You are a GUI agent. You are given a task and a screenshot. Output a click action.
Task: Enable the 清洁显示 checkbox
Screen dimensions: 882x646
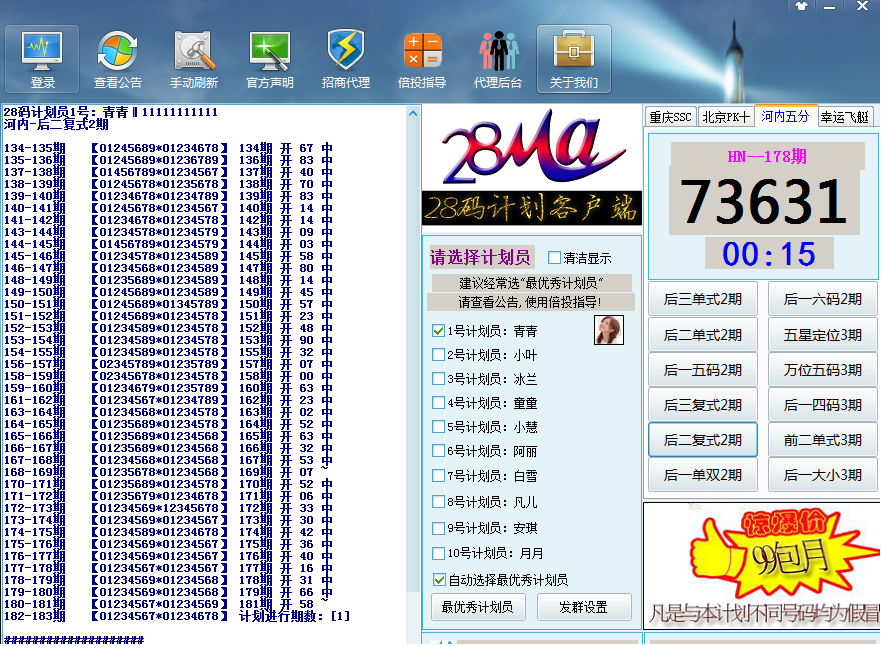[555, 258]
